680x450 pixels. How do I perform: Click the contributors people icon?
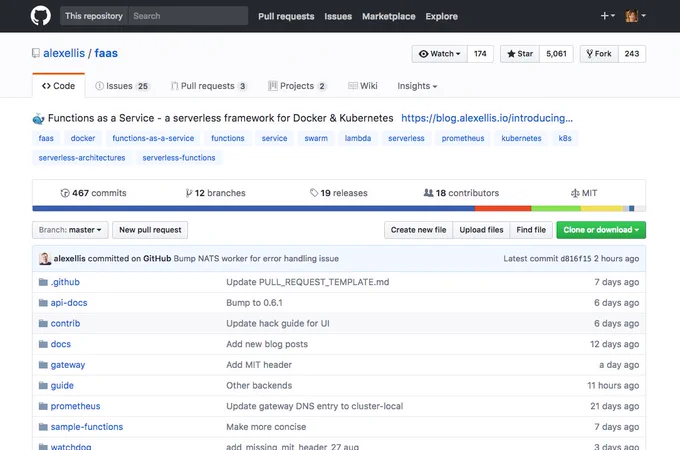click(428, 193)
